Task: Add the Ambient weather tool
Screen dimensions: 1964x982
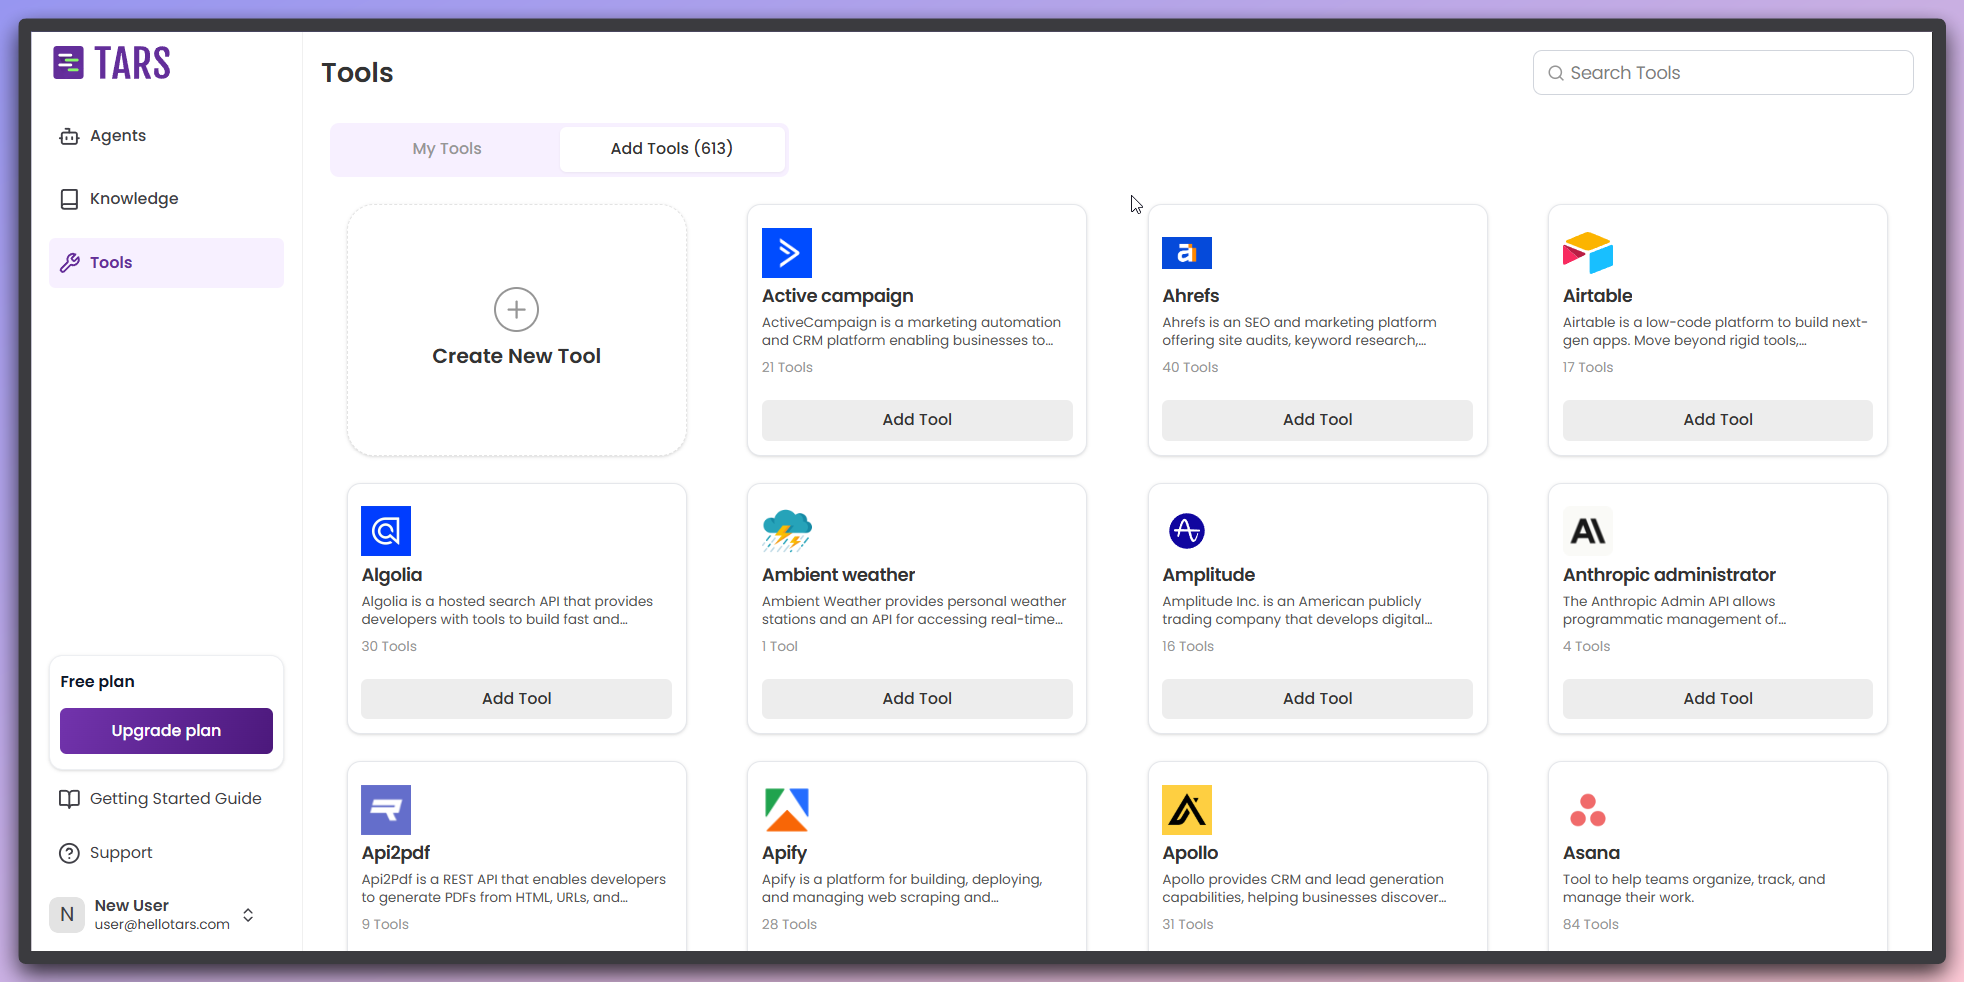Action: [x=917, y=699]
